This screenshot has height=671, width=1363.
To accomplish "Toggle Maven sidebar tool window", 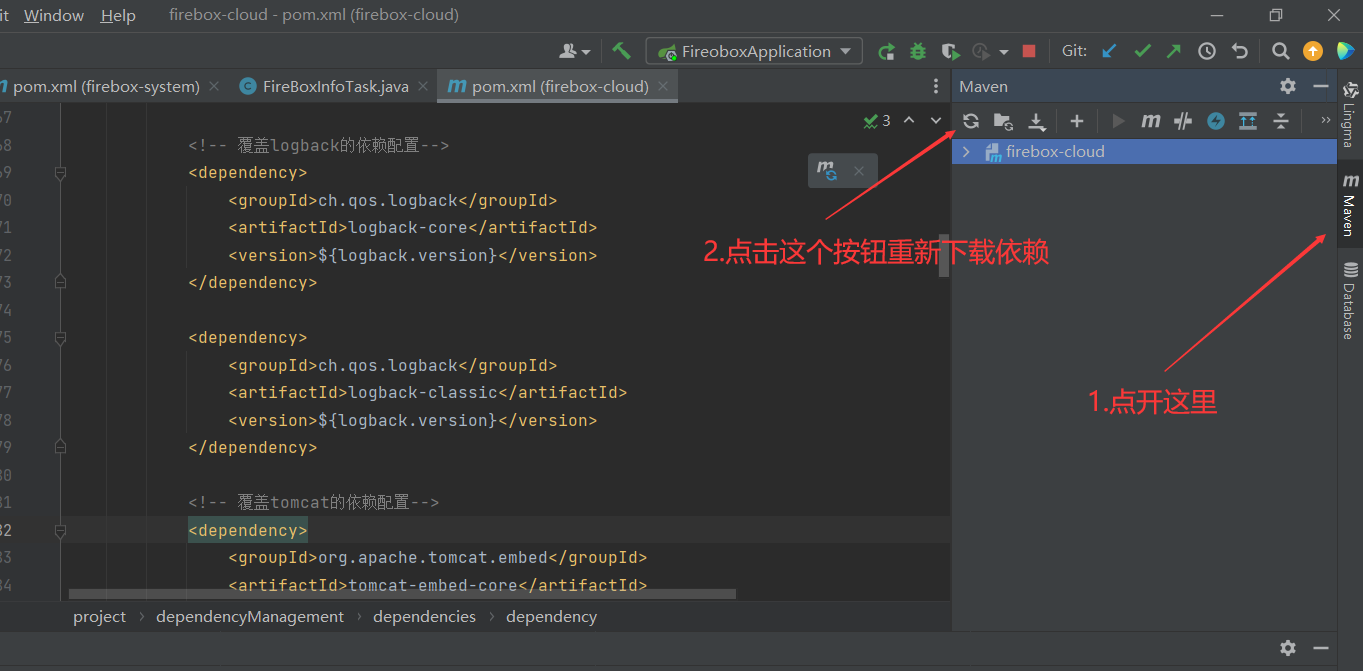I will click(x=1350, y=204).
